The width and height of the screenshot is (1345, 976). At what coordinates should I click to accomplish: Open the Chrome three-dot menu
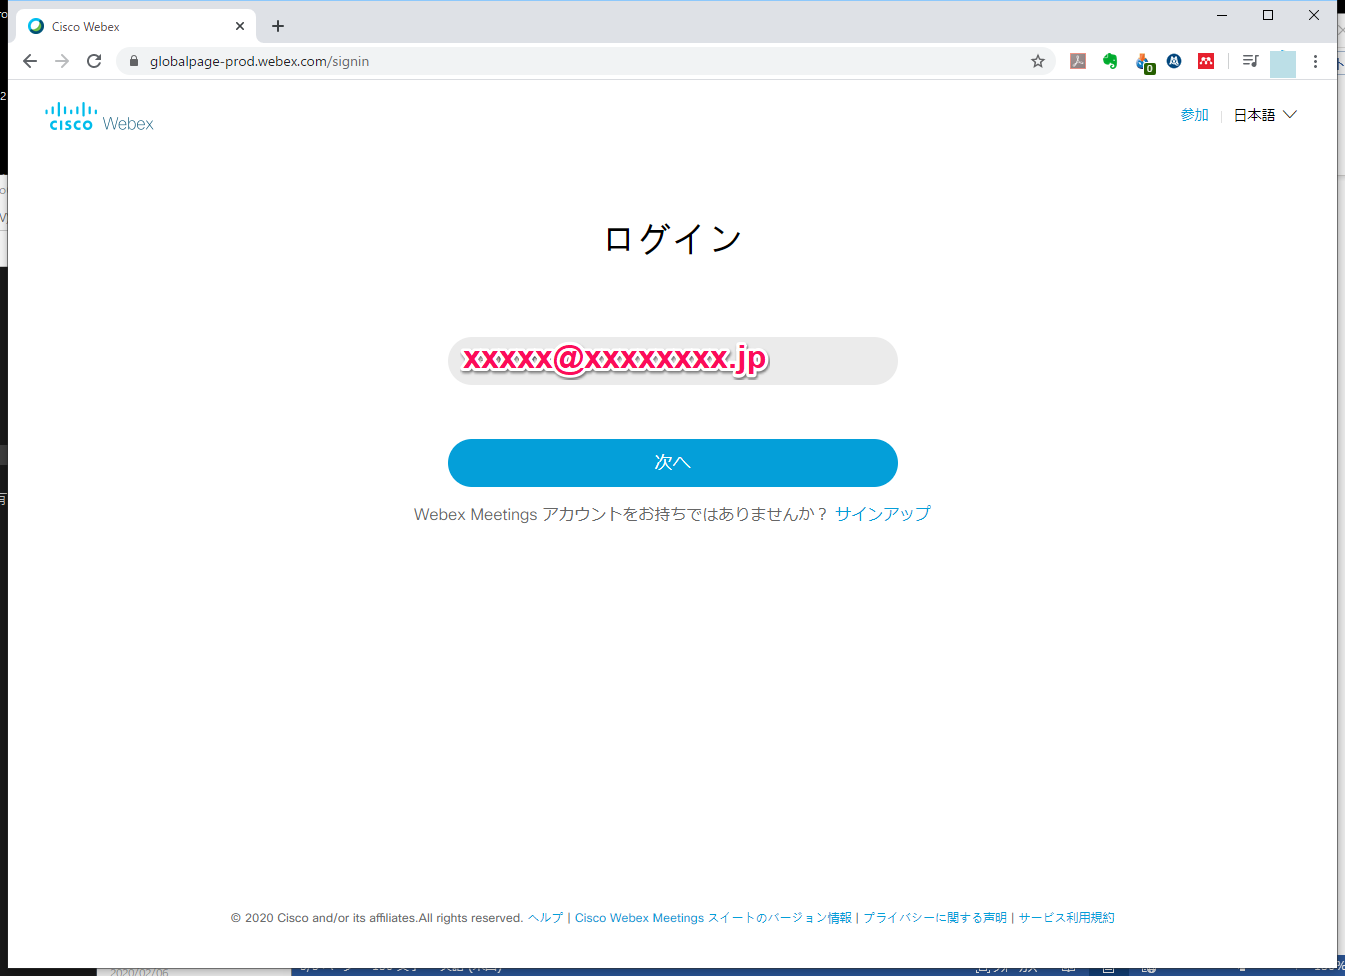coord(1315,61)
